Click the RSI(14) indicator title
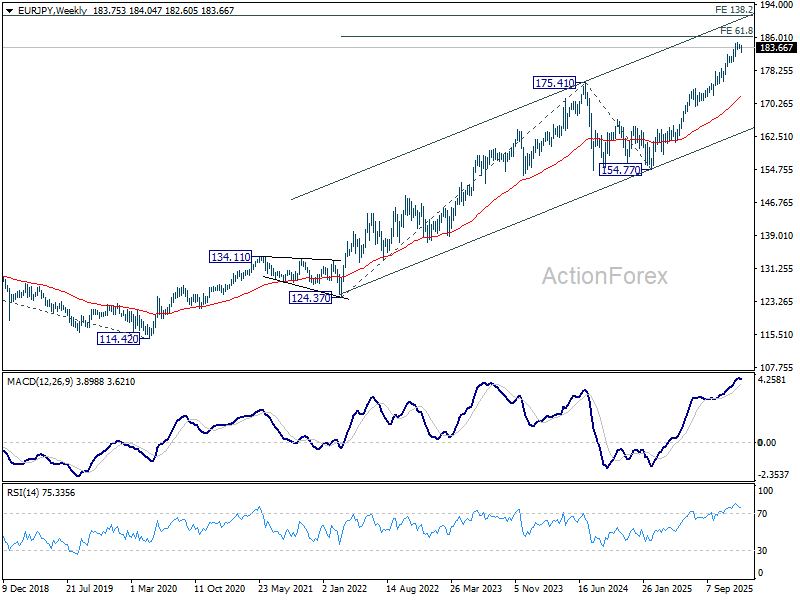Viewport: 800px width, 600px height. click(x=23, y=493)
